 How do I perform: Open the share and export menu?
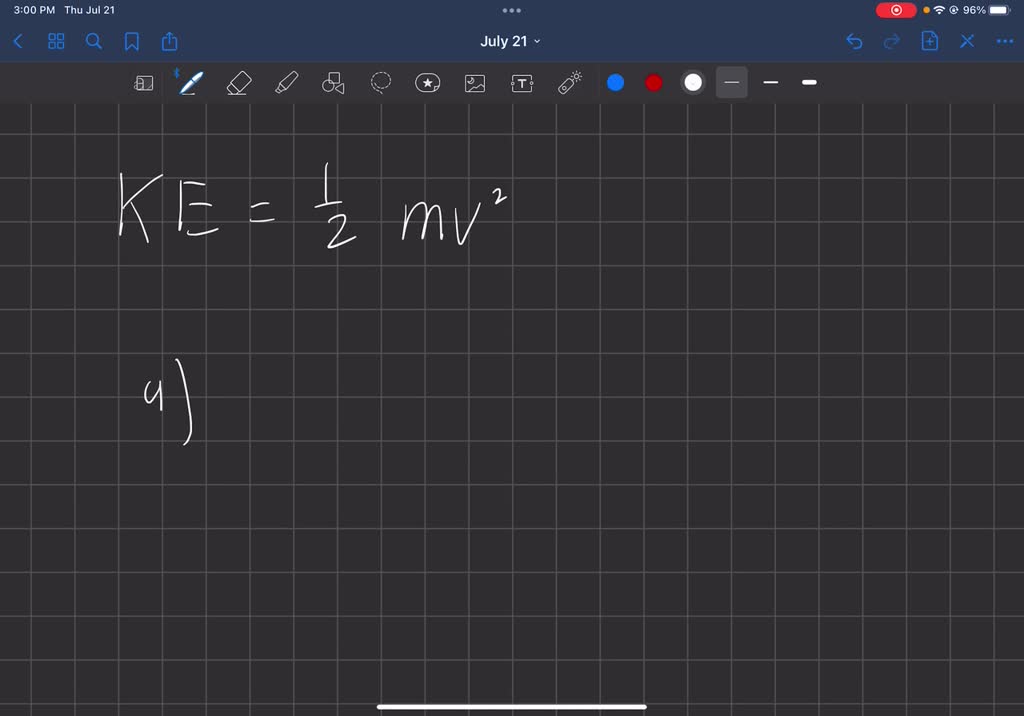click(170, 41)
